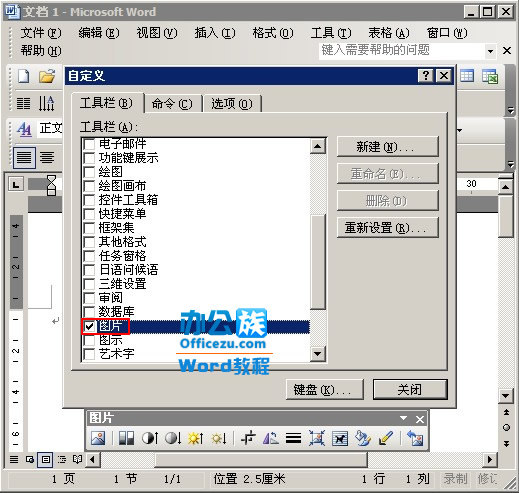Select Set Transparent Color tool
This screenshot has width=519, height=493.
point(386,438)
